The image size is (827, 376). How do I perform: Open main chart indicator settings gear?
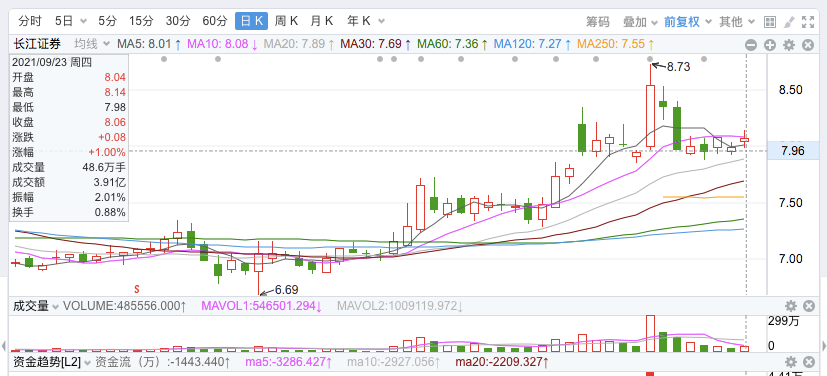pos(788,45)
